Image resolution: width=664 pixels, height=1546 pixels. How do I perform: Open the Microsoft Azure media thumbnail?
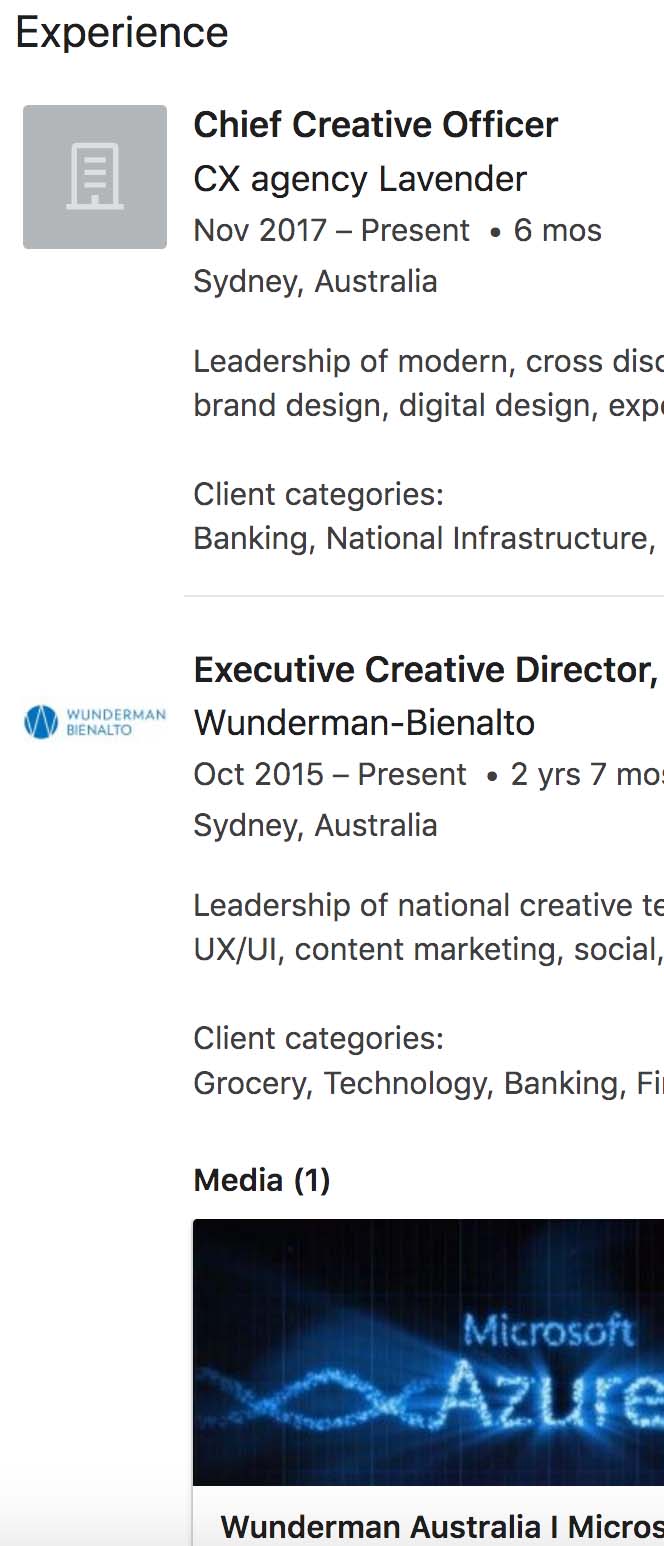(x=429, y=1352)
